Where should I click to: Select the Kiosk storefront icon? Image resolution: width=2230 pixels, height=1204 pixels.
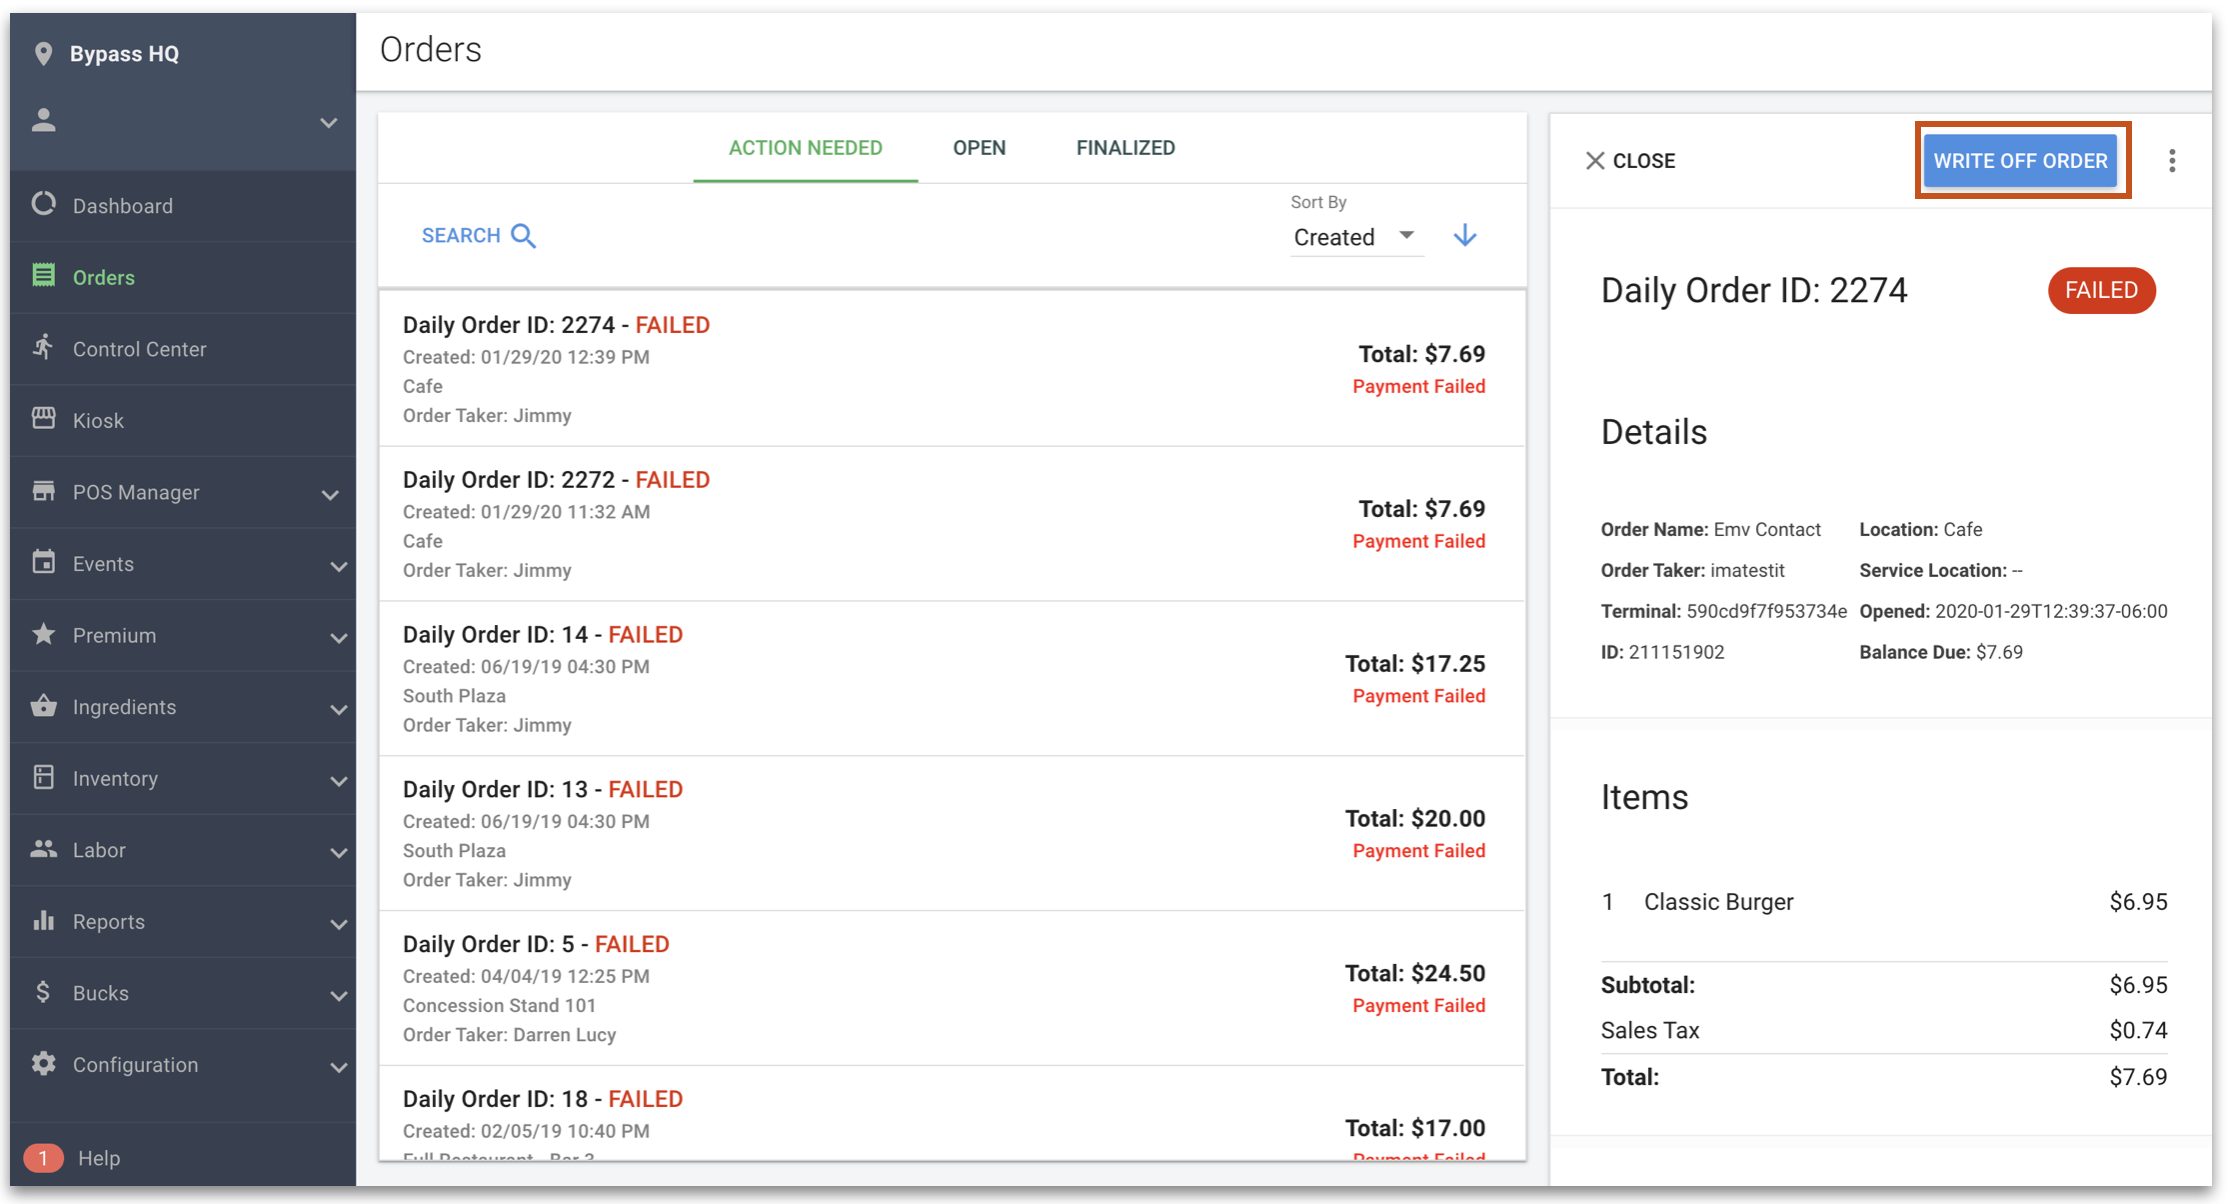(x=43, y=419)
